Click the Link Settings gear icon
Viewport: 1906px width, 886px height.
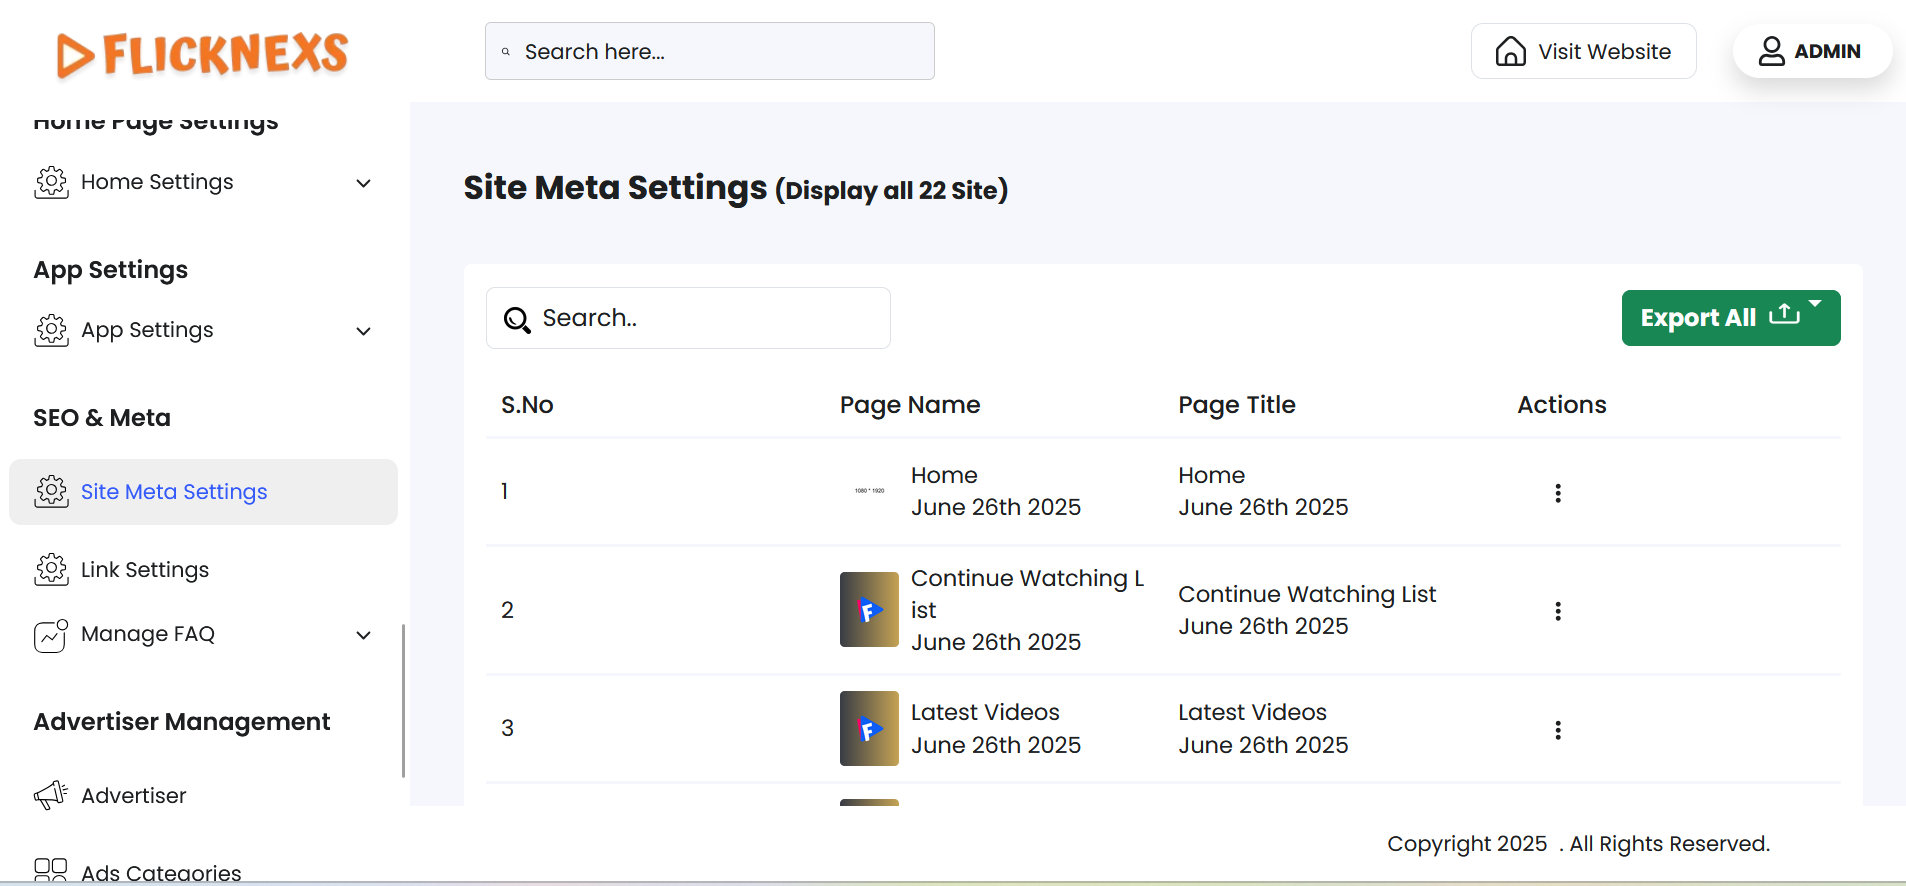pyautogui.click(x=51, y=570)
